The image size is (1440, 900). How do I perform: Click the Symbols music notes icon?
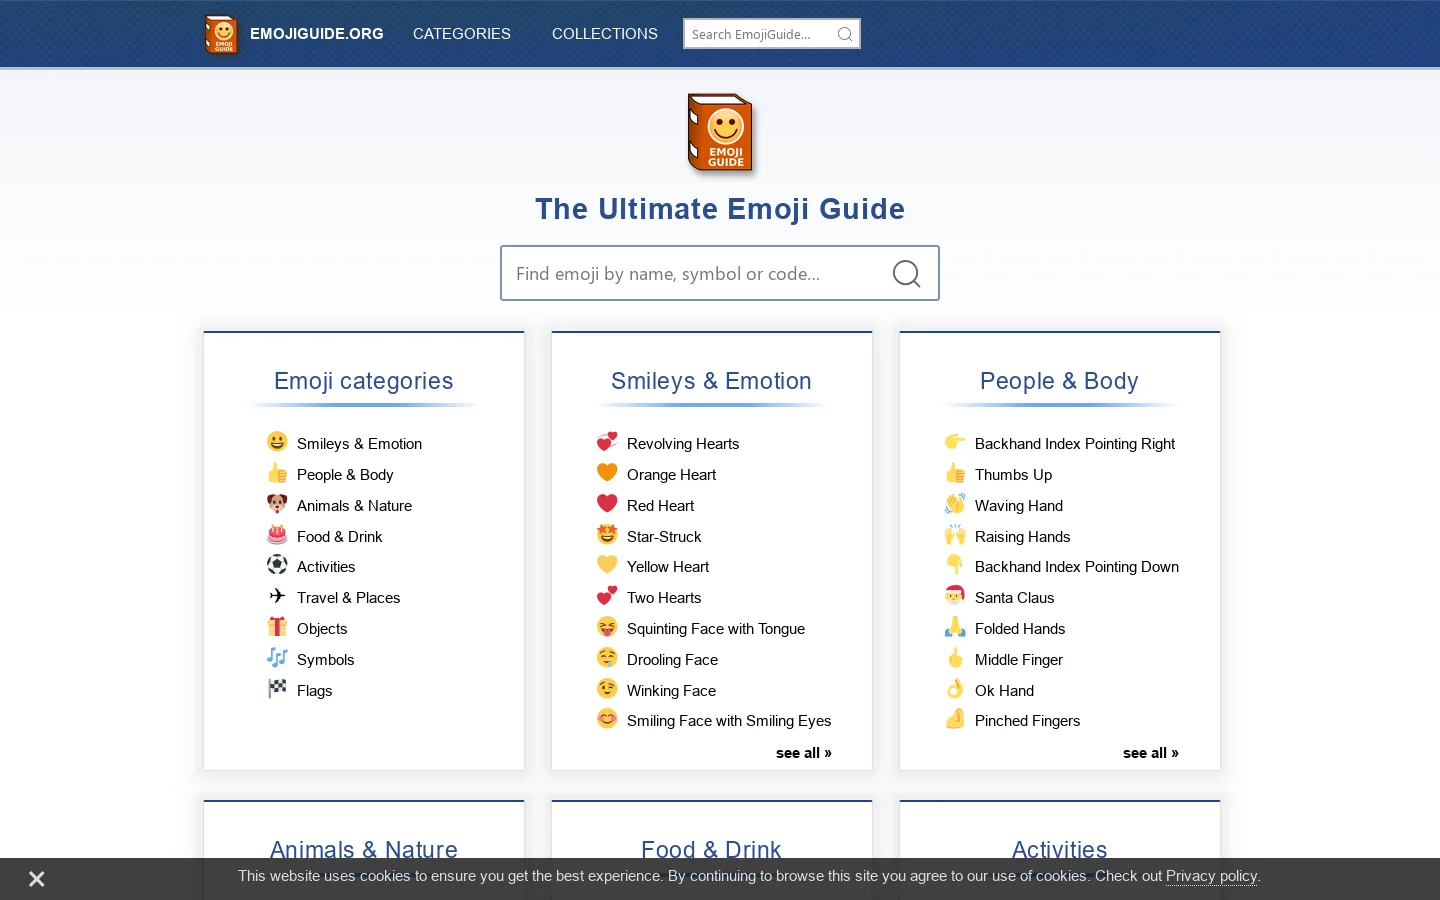tap(277, 658)
